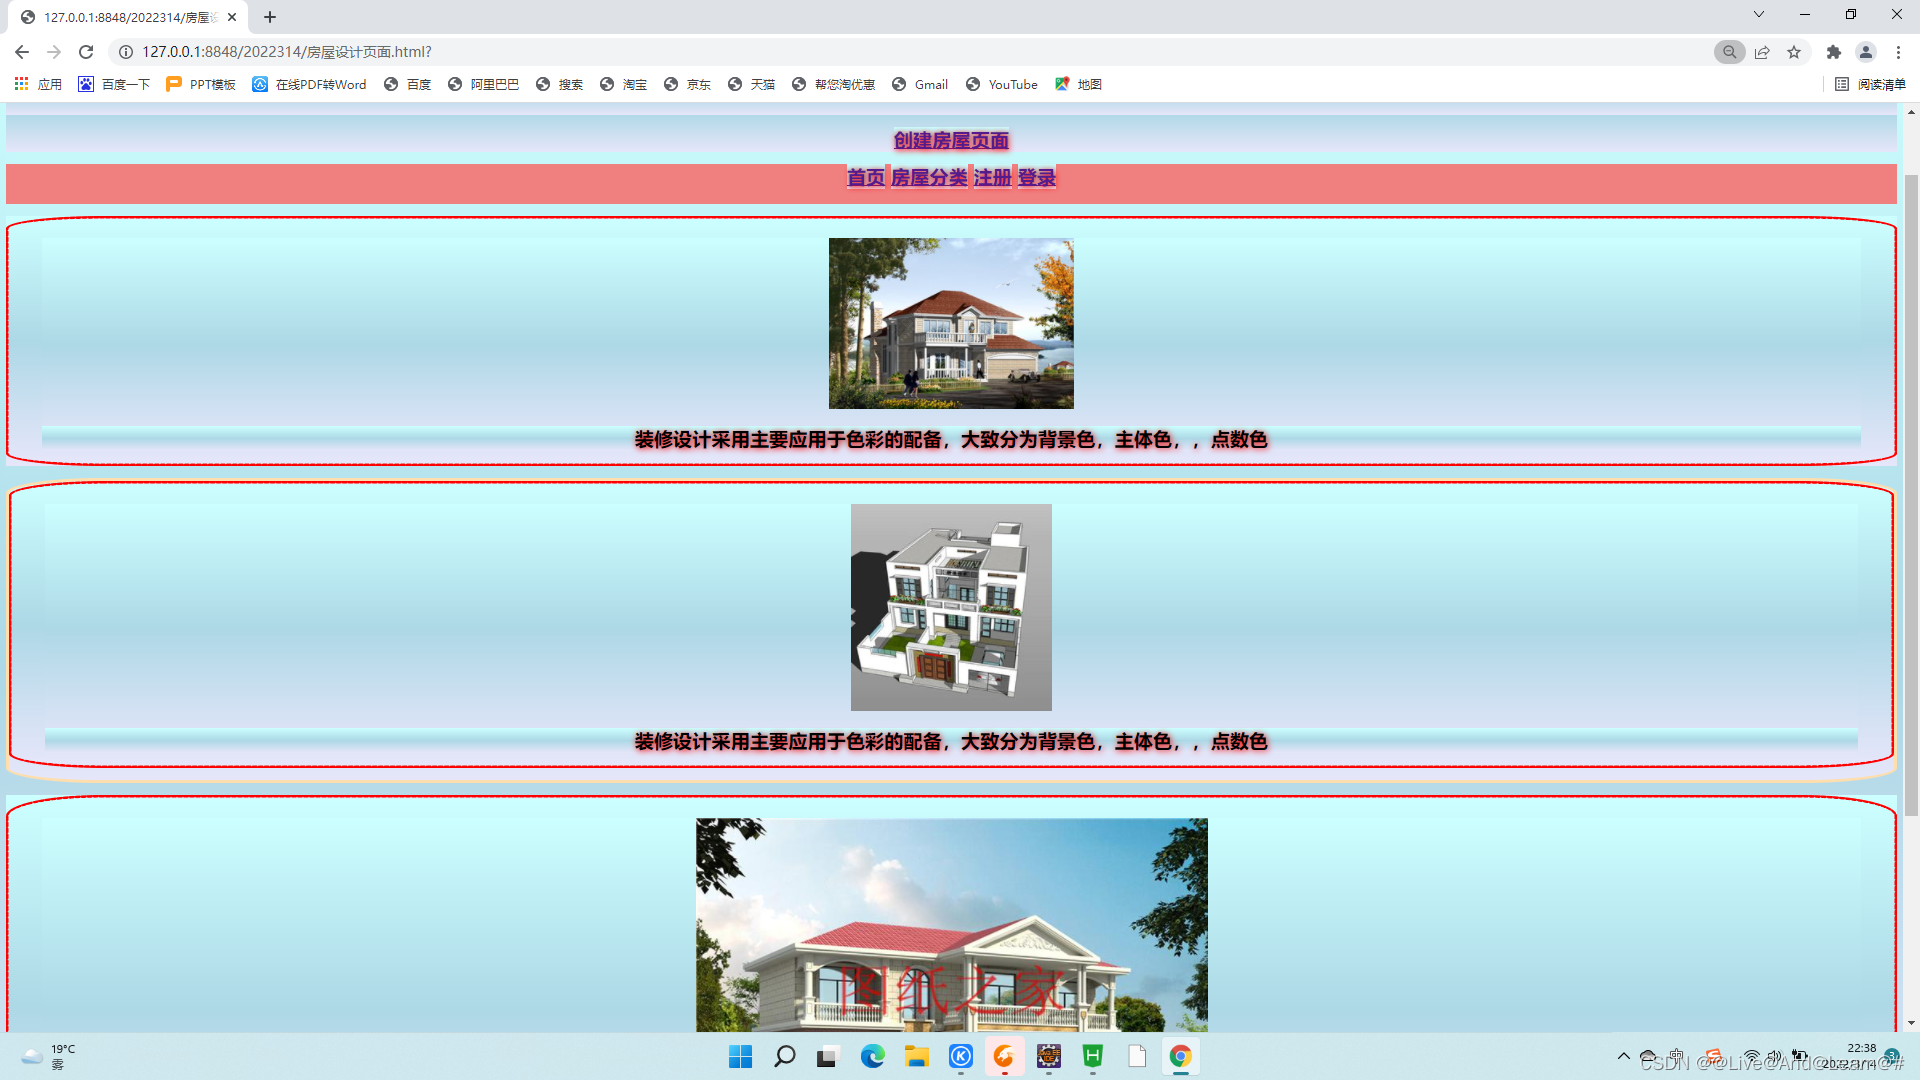Select the 房屋设计页面 browser tab
Image resolution: width=1920 pixels, height=1080 pixels.
pyautogui.click(x=120, y=17)
